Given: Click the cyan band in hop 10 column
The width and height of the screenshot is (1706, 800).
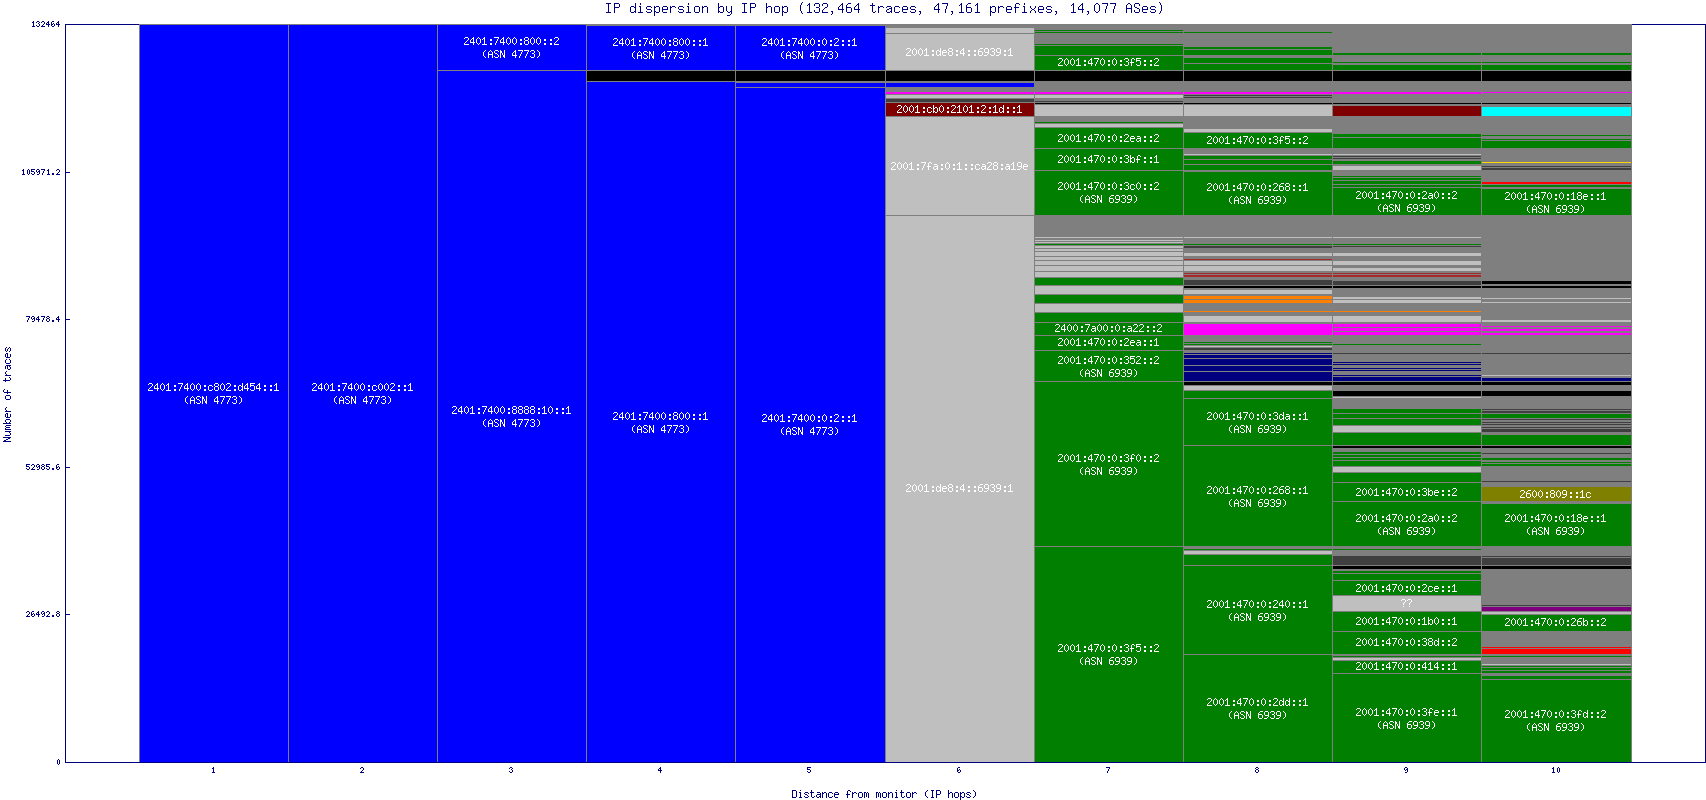Looking at the screenshot, I should coord(1555,111).
